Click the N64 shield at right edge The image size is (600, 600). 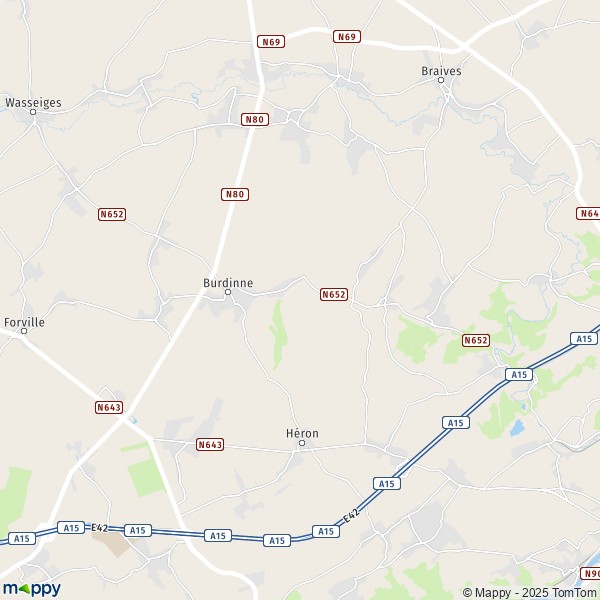tap(588, 213)
